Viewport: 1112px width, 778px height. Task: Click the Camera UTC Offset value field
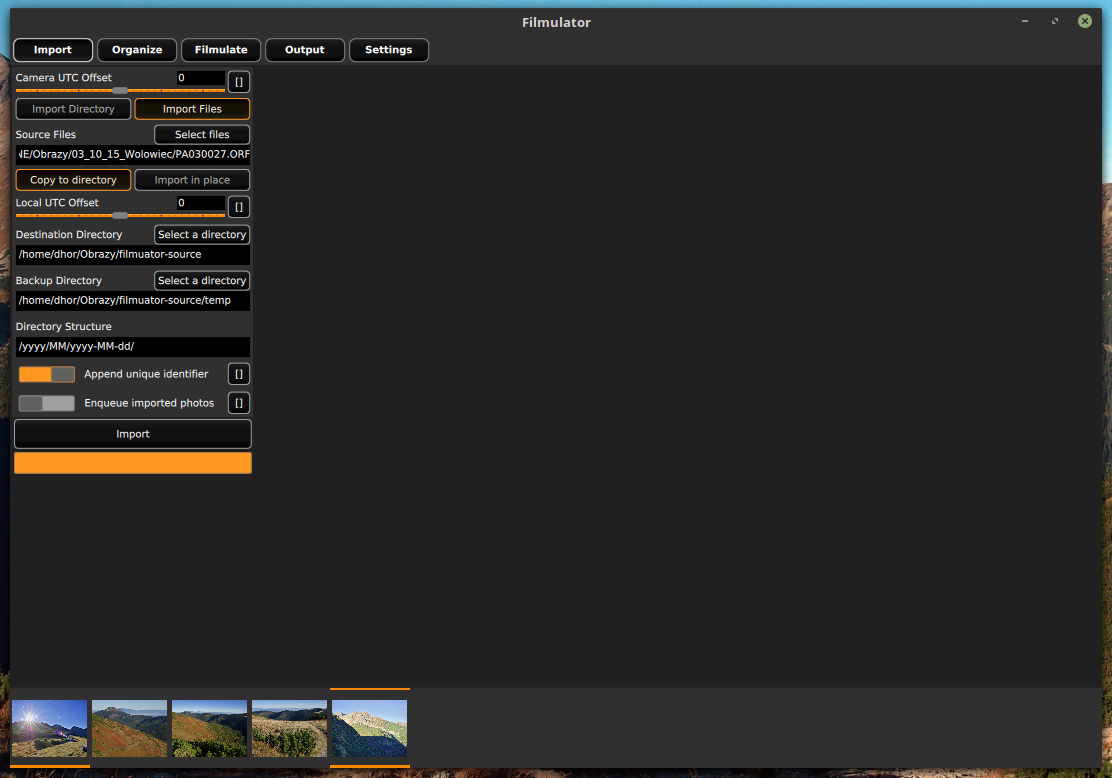(201, 78)
